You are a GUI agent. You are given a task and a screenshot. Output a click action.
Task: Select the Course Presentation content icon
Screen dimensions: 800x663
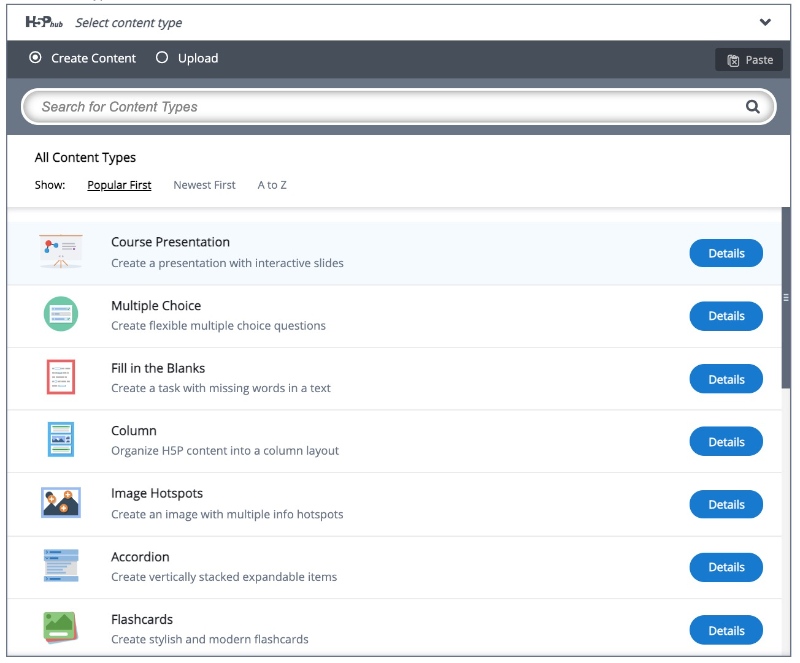pyautogui.click(x=59, y=252)
